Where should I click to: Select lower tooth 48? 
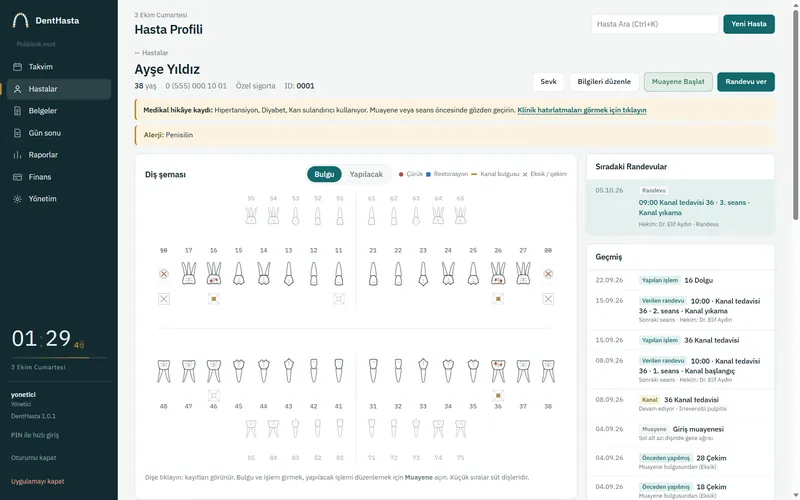click(164, 371)
